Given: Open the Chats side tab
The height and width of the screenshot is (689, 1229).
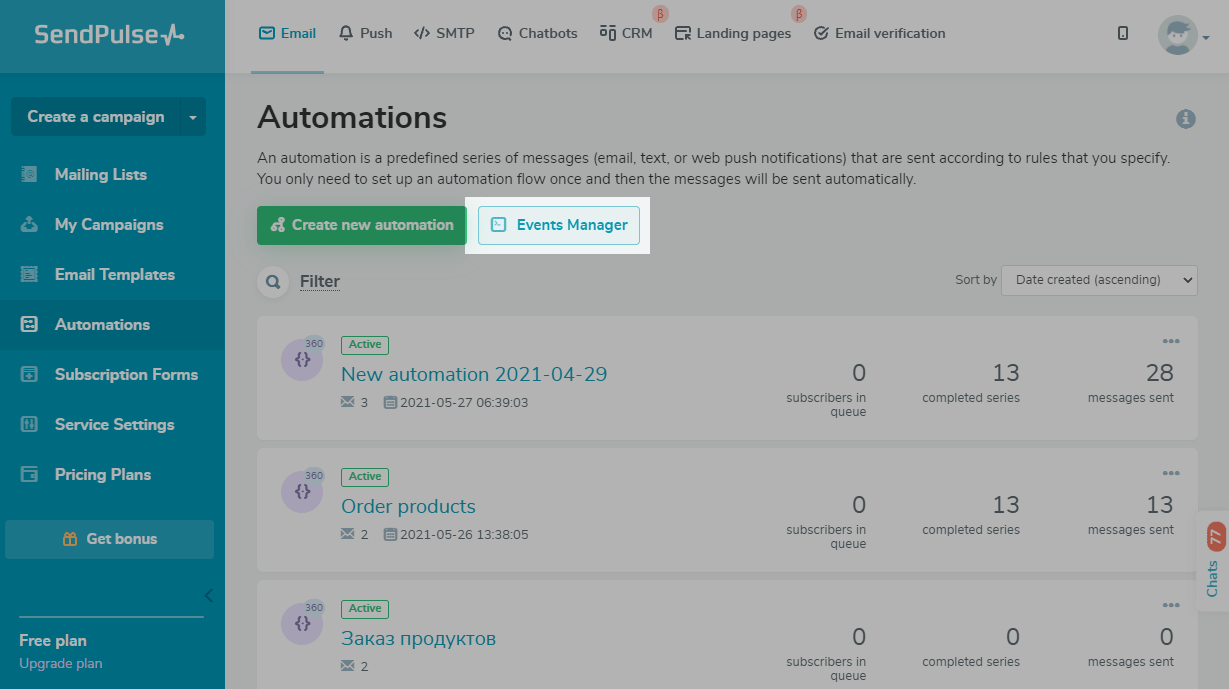Looking at the screenshot, I should [1213, 561].
